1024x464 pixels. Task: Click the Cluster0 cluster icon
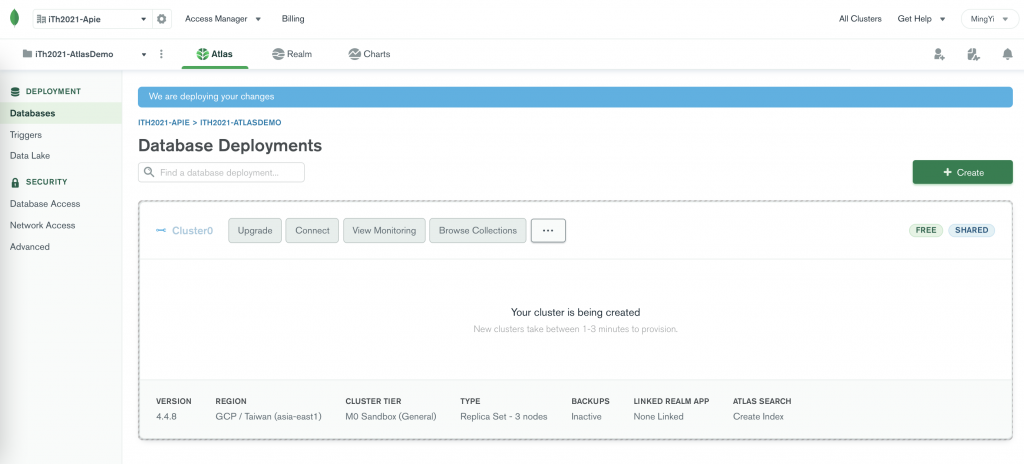coord(161,231)
